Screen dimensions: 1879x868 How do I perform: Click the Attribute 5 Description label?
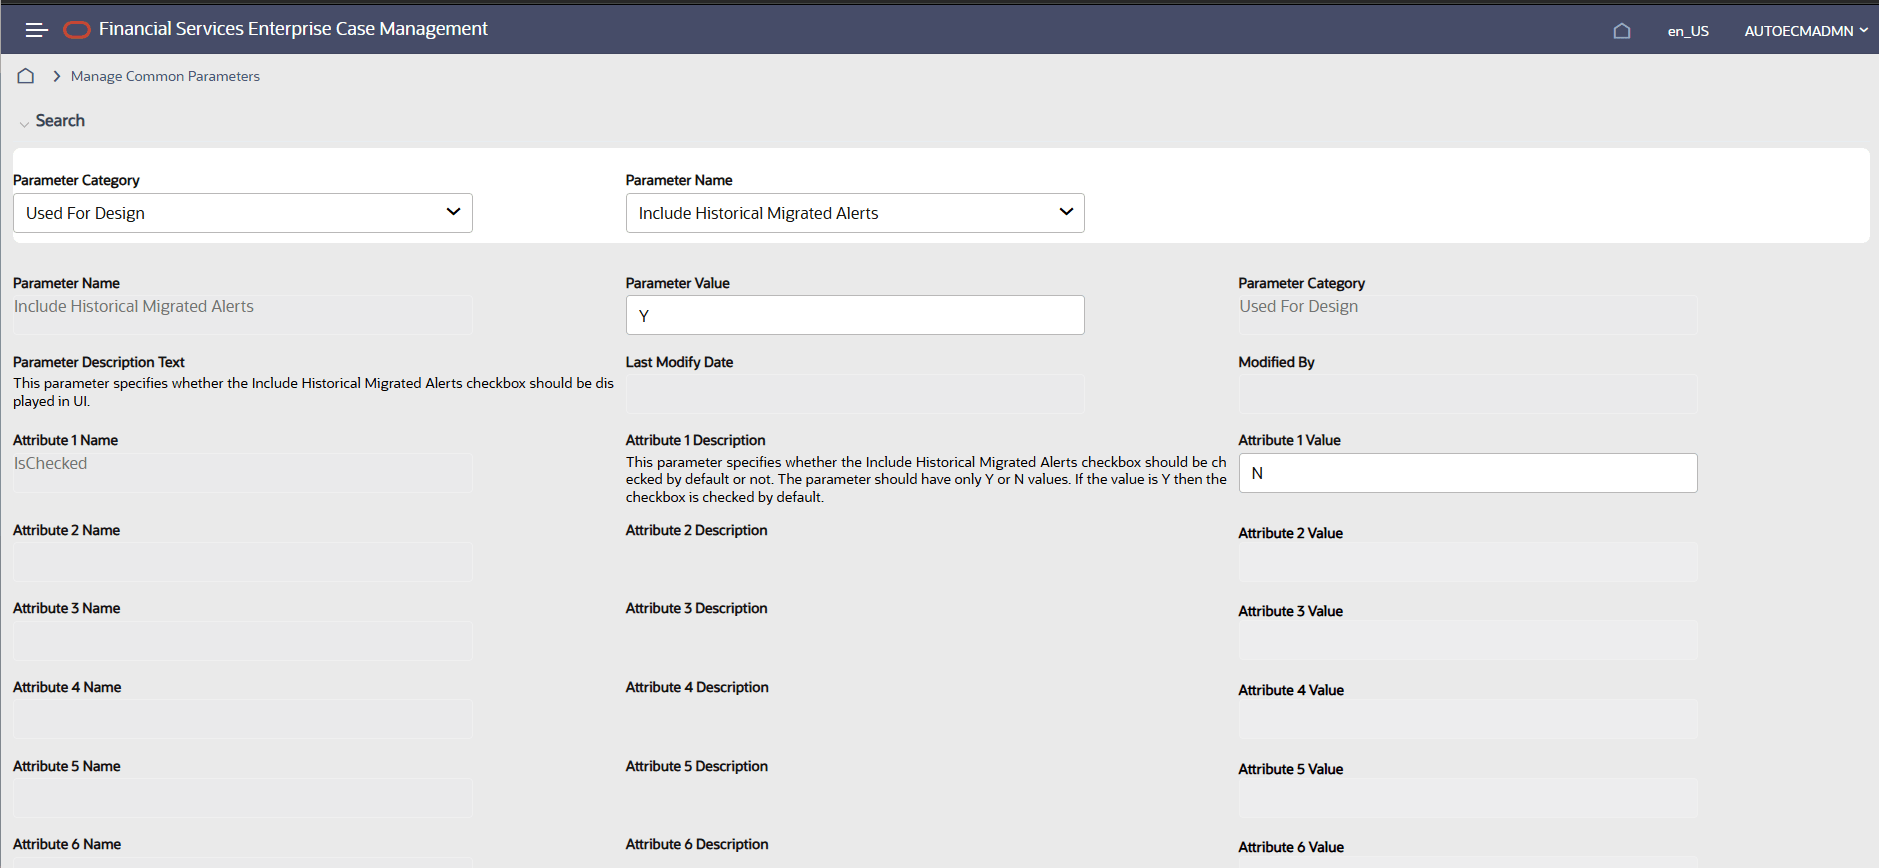pyautogui.click(x=697, y=766)
